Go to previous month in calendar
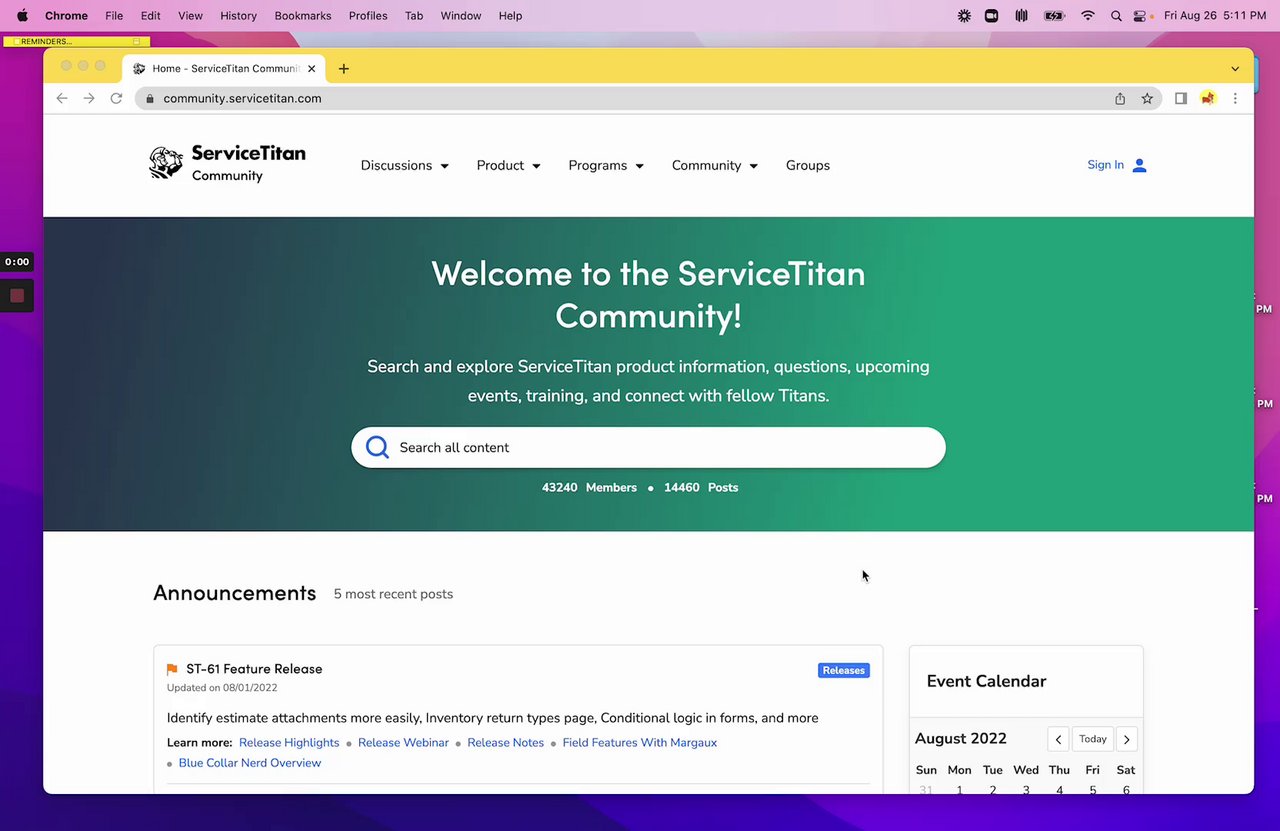1280x831 pixels. click(1058, 739)
